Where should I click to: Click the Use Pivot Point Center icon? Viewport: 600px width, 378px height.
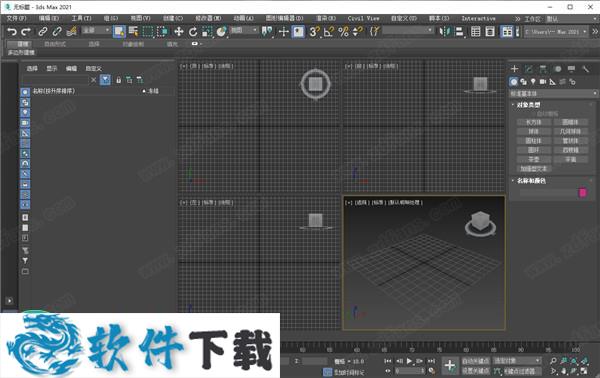267,32
